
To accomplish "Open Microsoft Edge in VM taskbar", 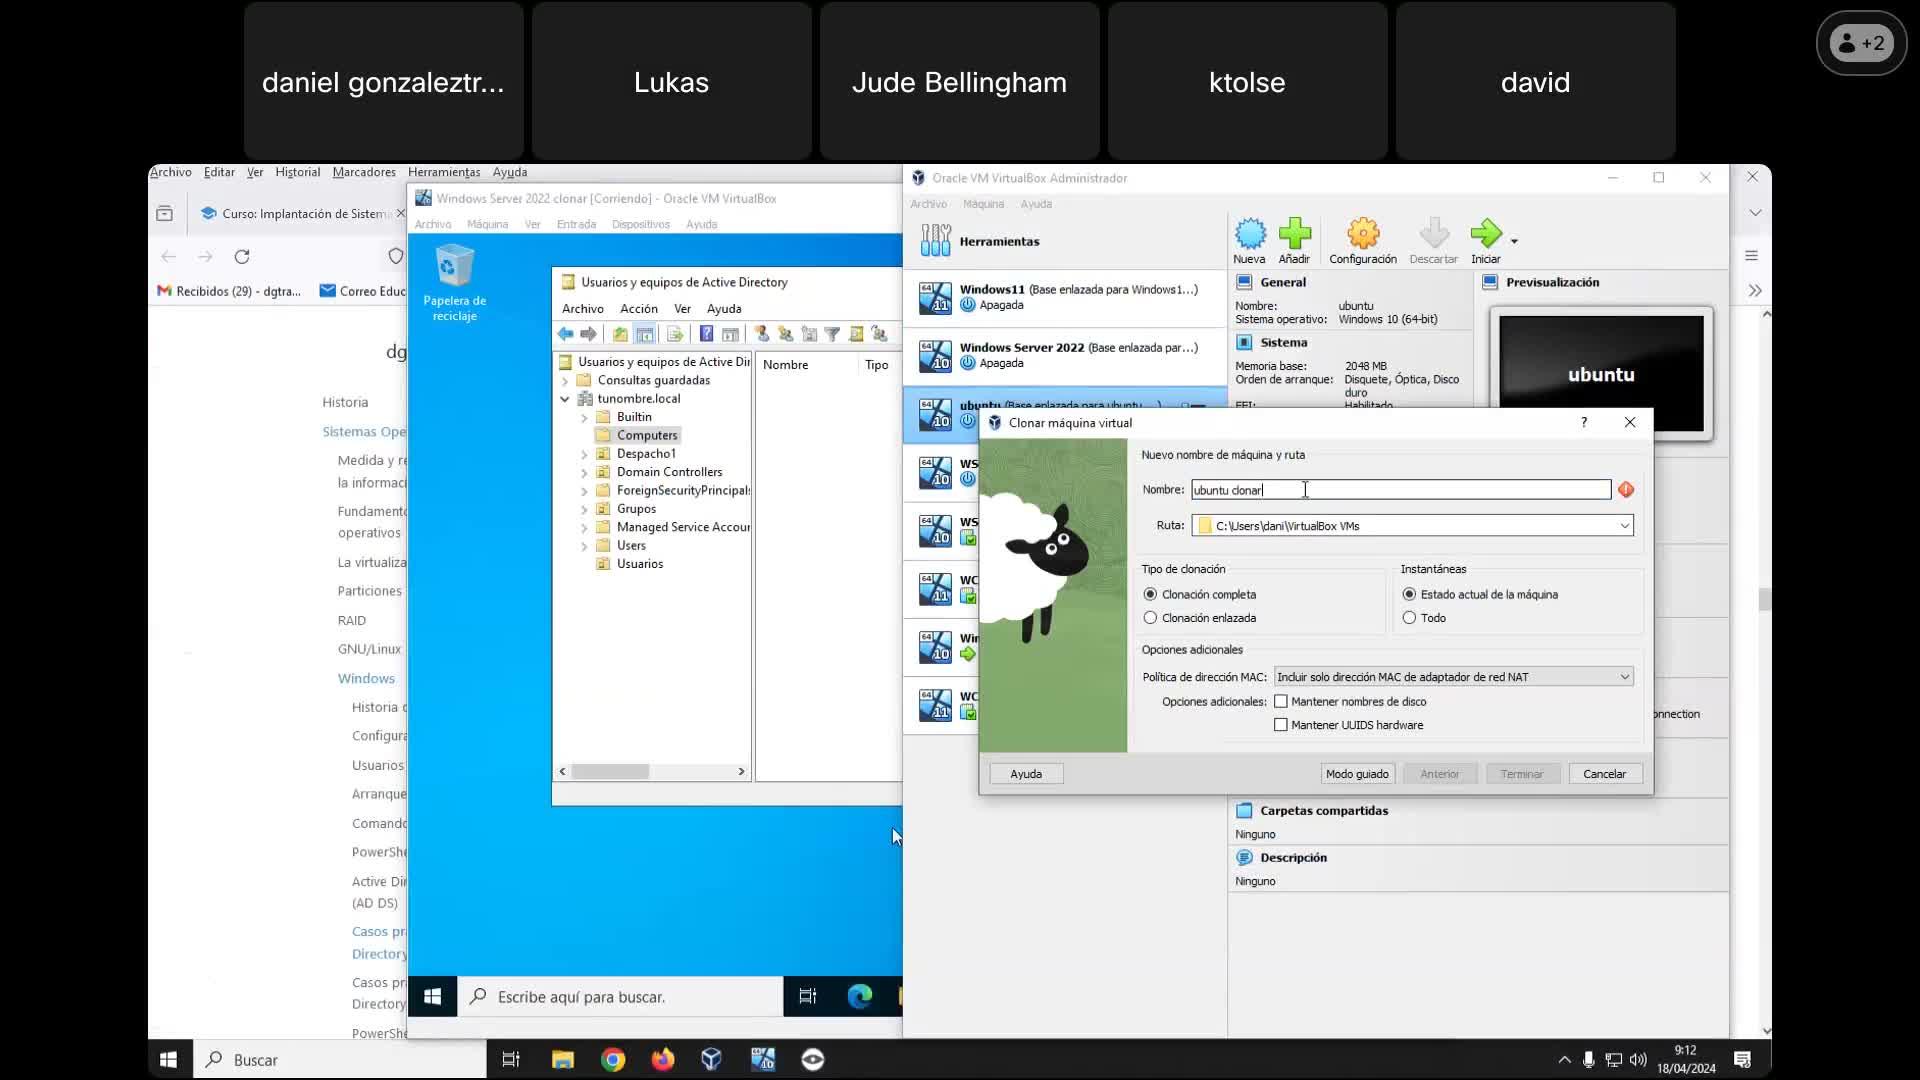I will tap(859, 996).
